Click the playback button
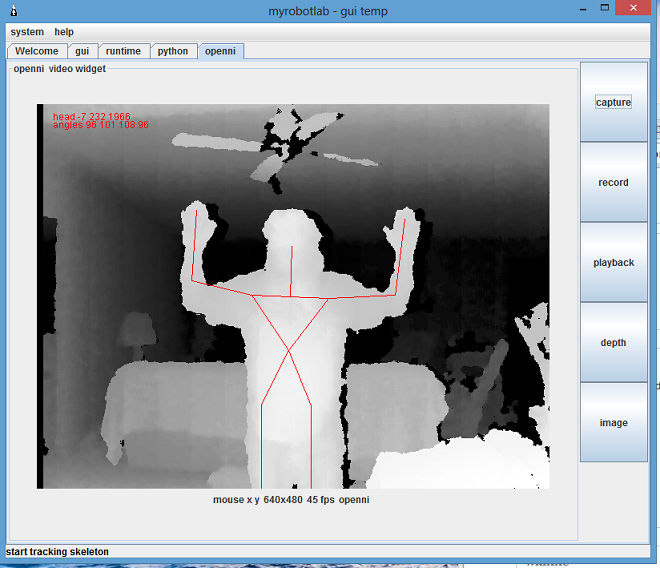This screenshot has height=568, width=660. (613, 263)
